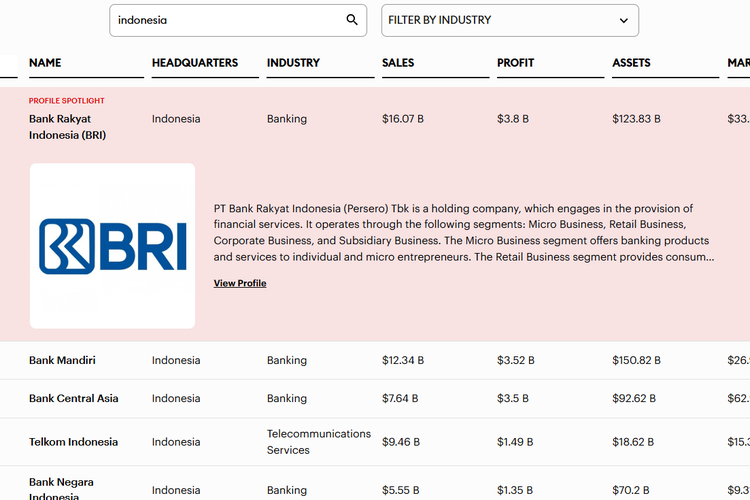Image resolution: width=750 pixels, height=500 pixels.
Task: Click Bank Rakyat Indonesia (BRI) name
Action: 67,126
